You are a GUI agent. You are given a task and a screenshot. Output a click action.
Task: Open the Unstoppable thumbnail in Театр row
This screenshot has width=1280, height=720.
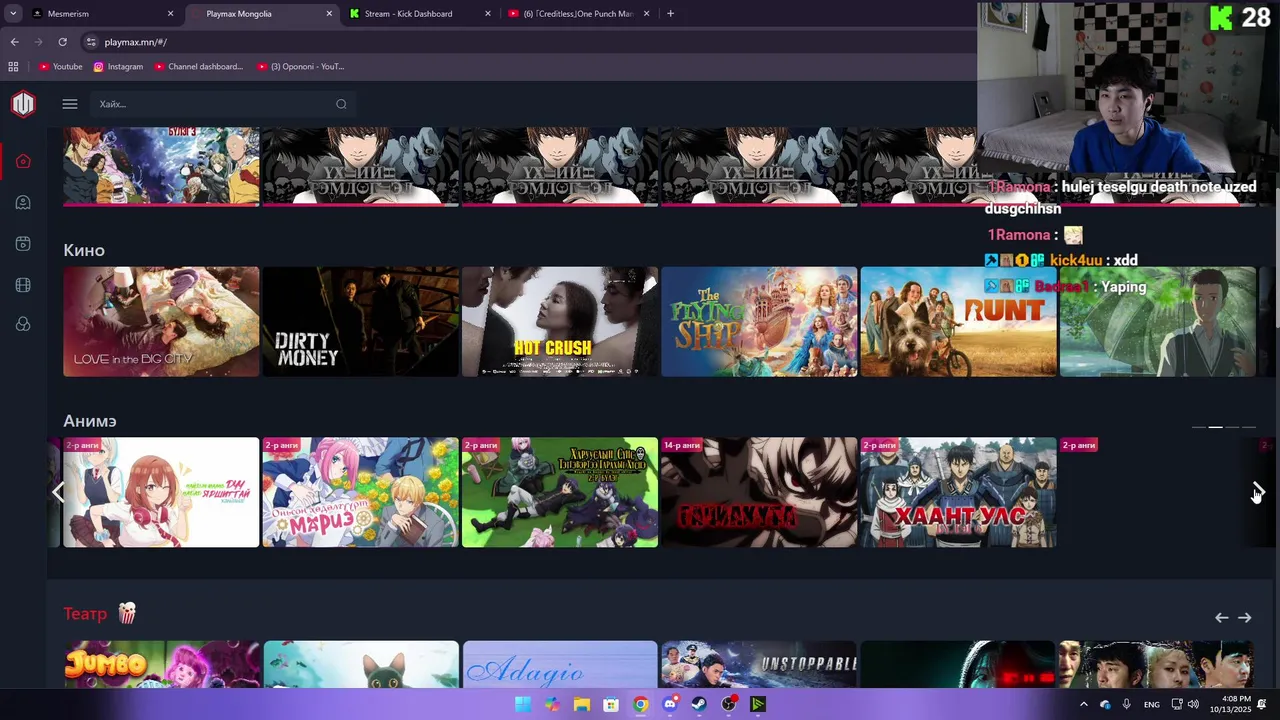click(759, 664)
